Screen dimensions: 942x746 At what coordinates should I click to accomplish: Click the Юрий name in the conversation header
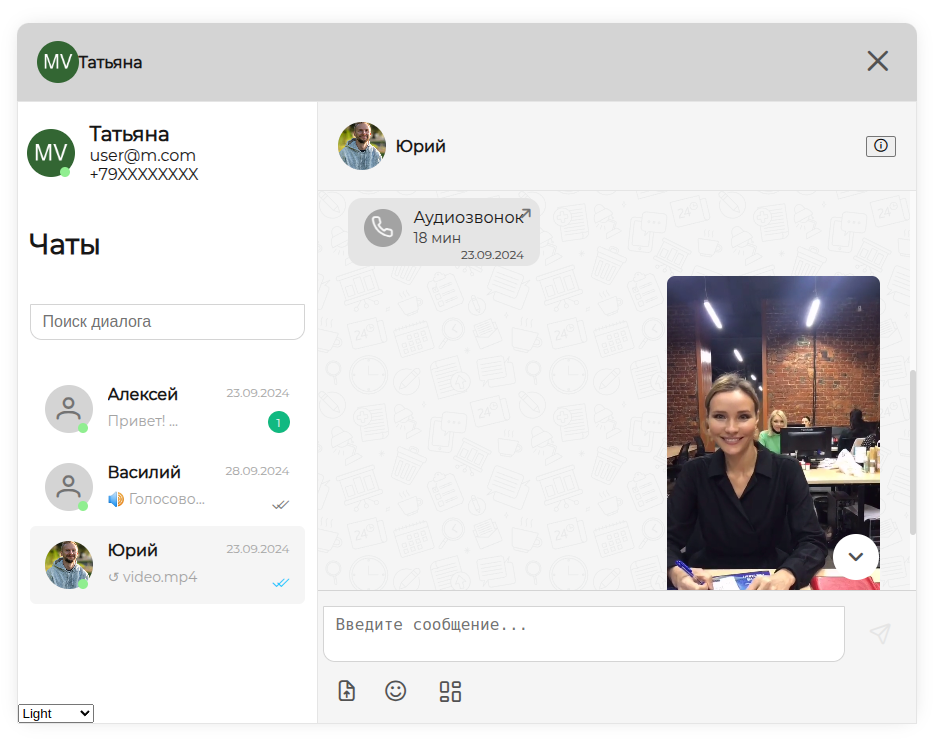(x=421, y=146)
